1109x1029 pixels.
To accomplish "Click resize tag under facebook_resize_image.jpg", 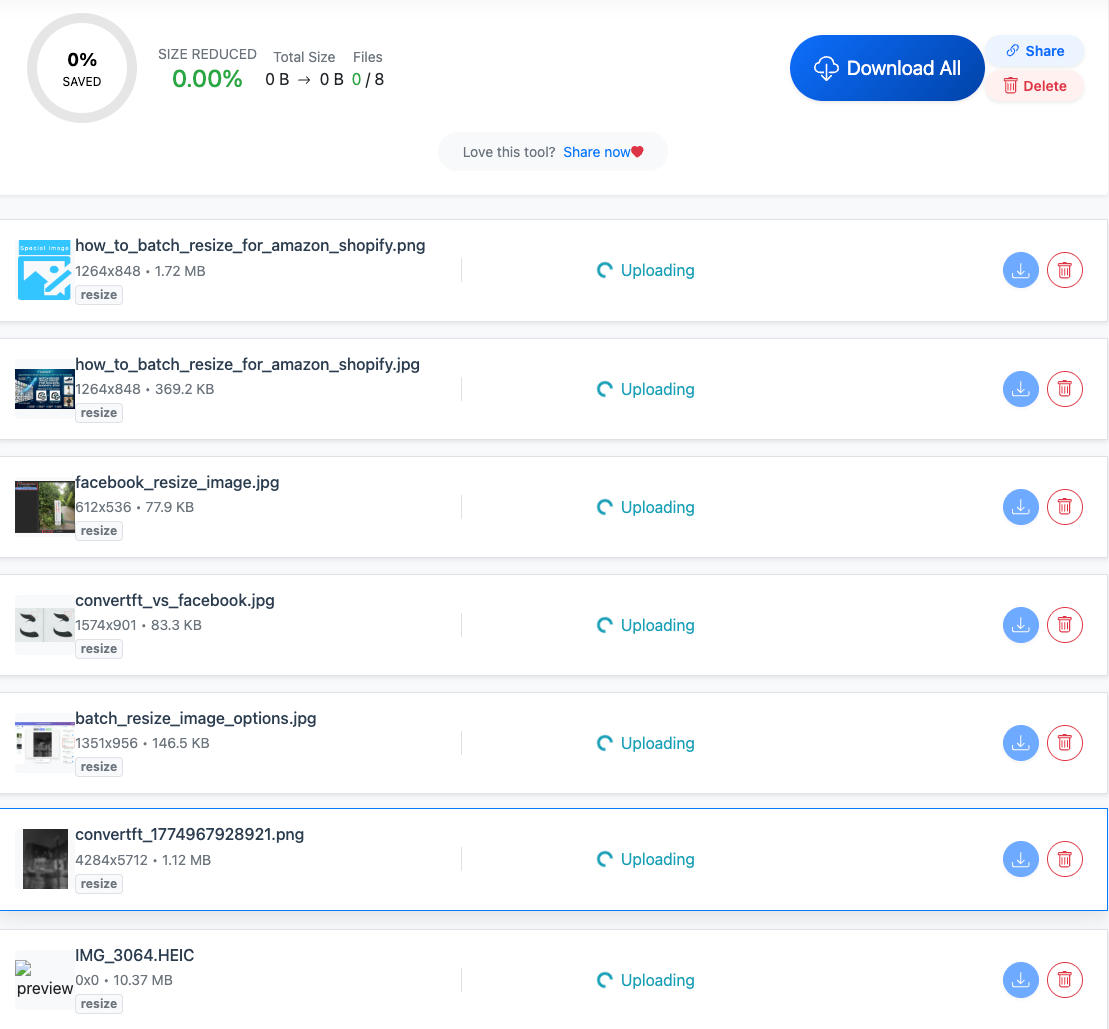I will [x=98, y=531].
